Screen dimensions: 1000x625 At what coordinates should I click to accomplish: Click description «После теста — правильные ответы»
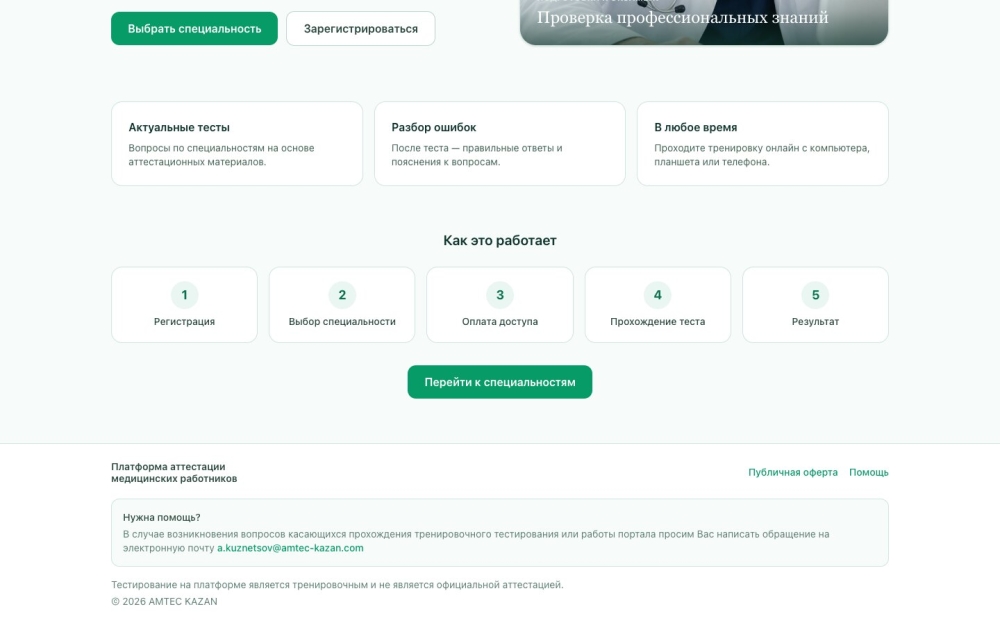coord(477,155)
